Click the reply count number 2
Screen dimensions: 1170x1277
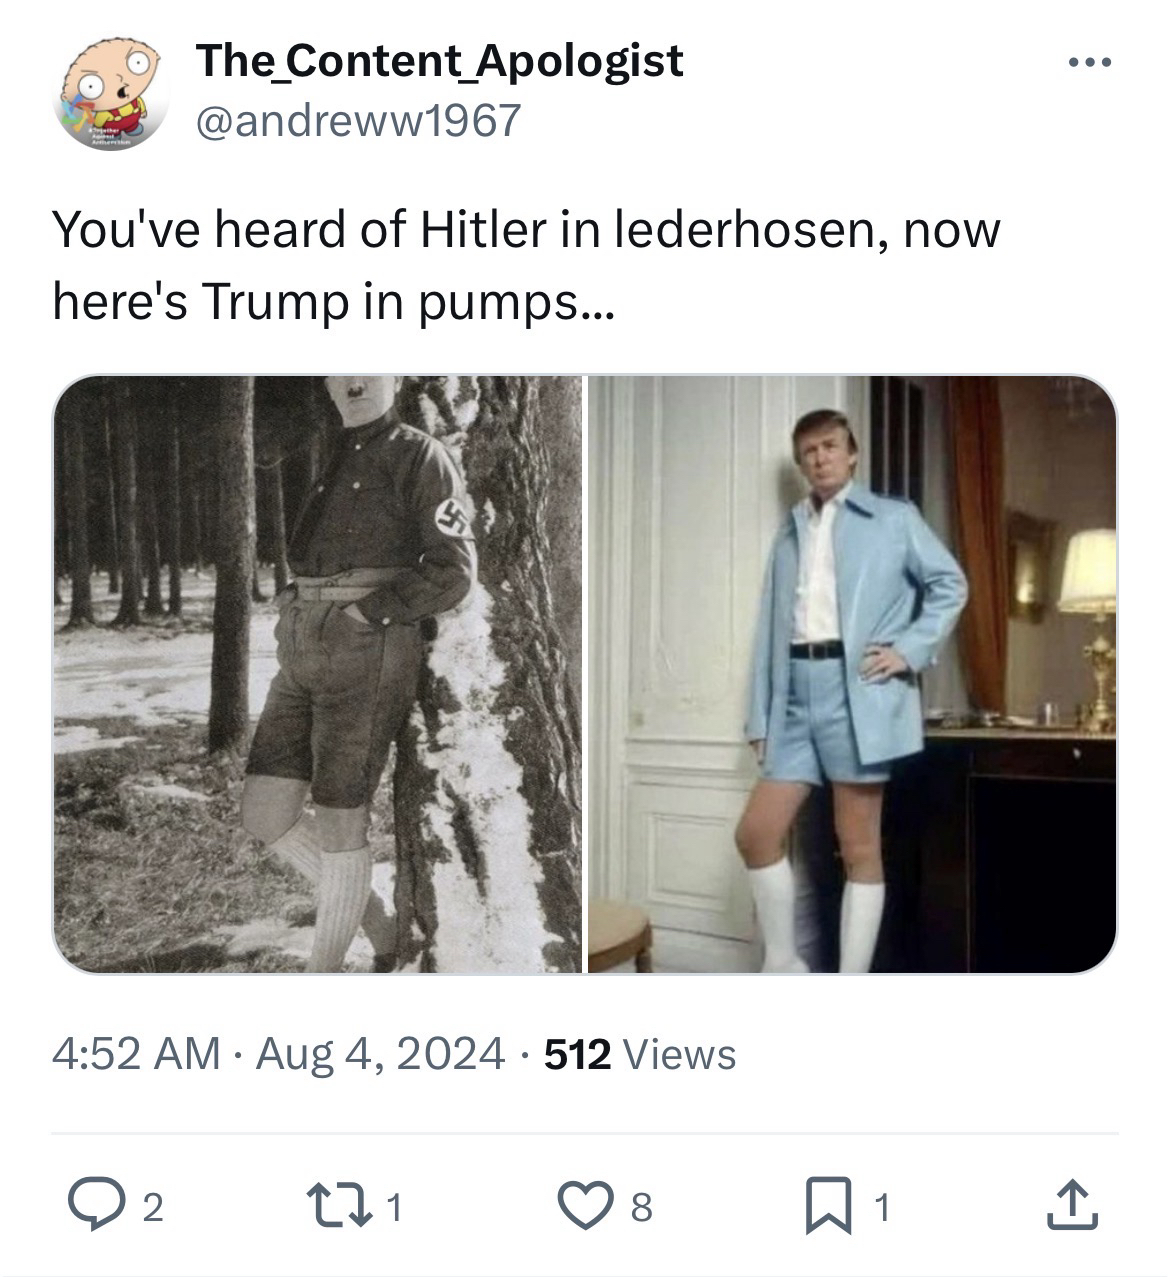(x=150, y=1208)
